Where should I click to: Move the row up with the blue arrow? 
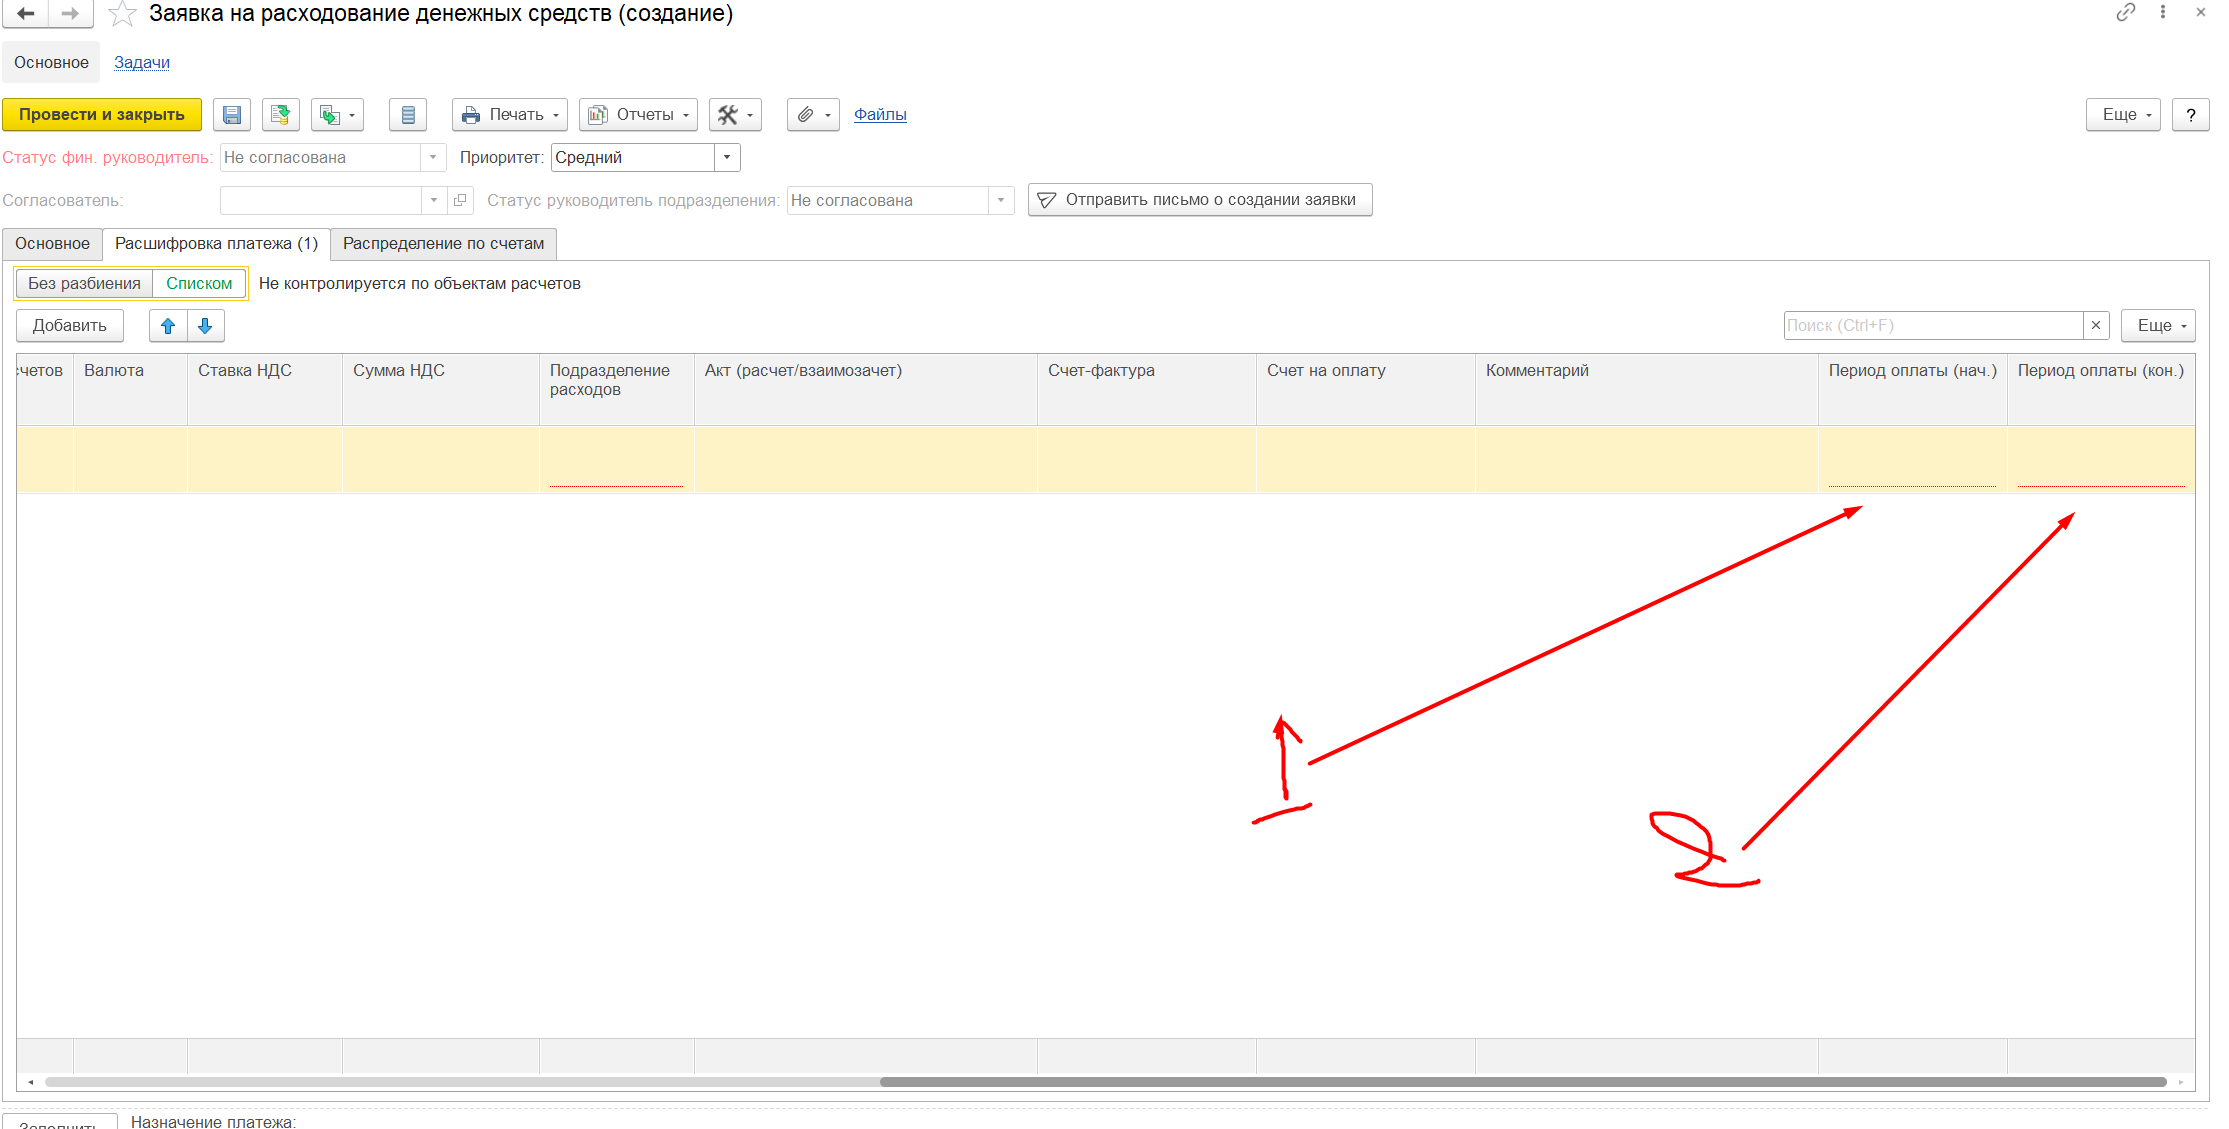point(168,326)
